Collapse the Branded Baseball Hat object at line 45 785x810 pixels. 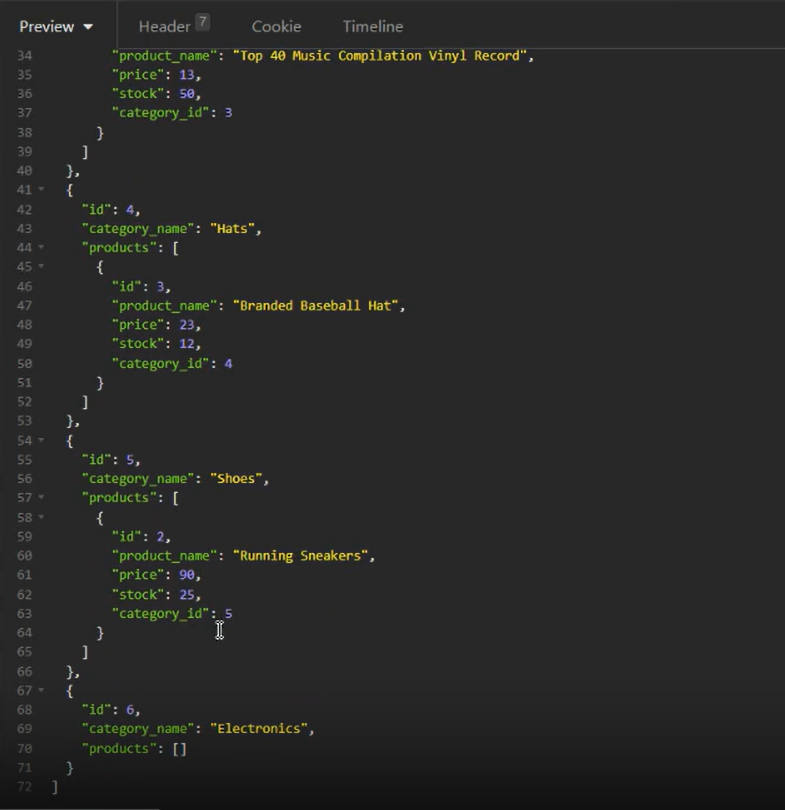point(41,267)
